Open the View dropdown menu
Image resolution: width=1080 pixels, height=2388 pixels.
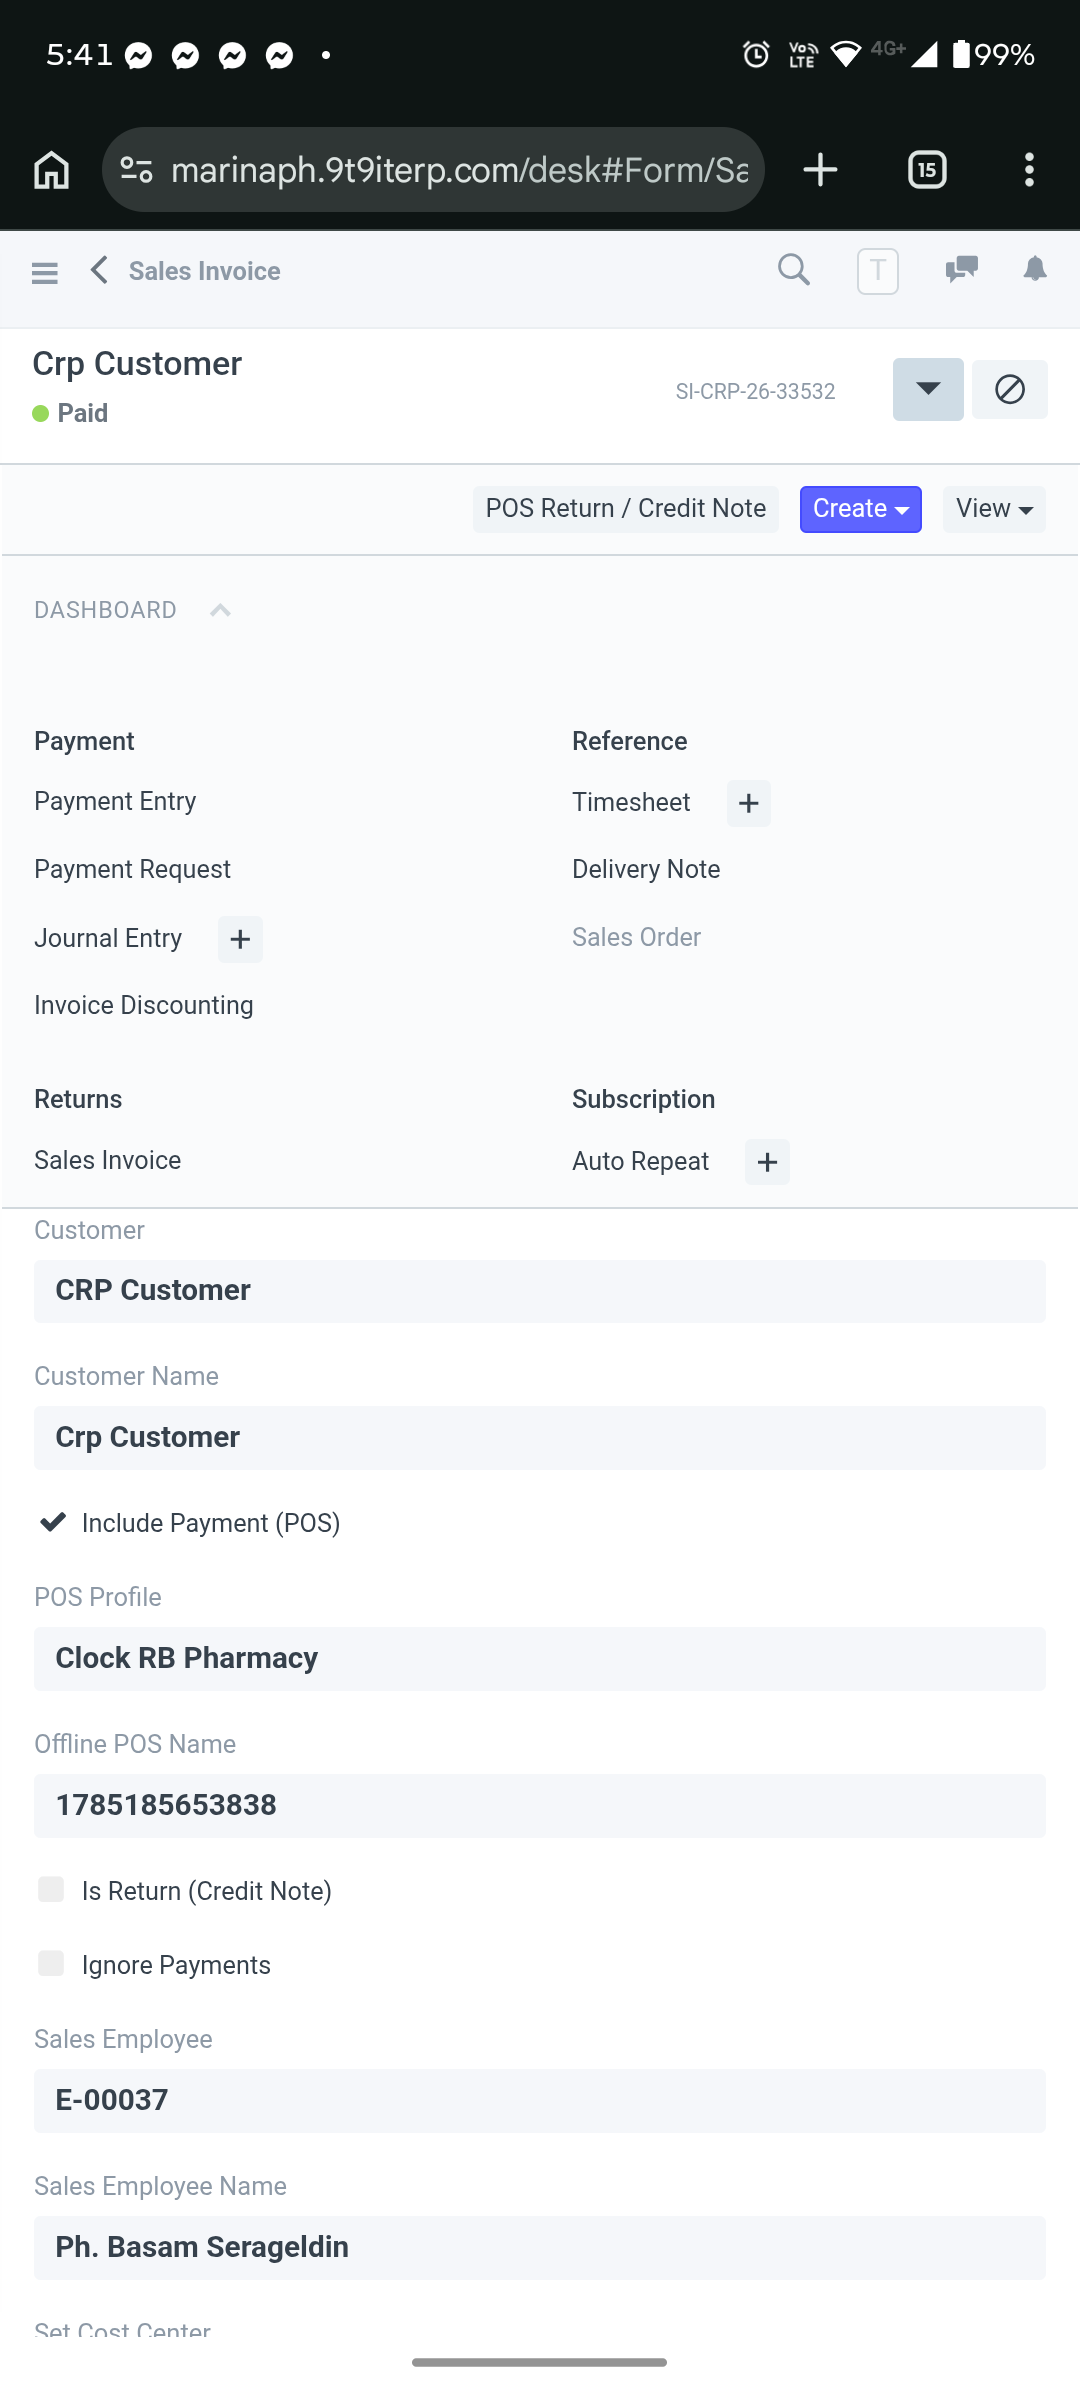[x=995, y=509]
